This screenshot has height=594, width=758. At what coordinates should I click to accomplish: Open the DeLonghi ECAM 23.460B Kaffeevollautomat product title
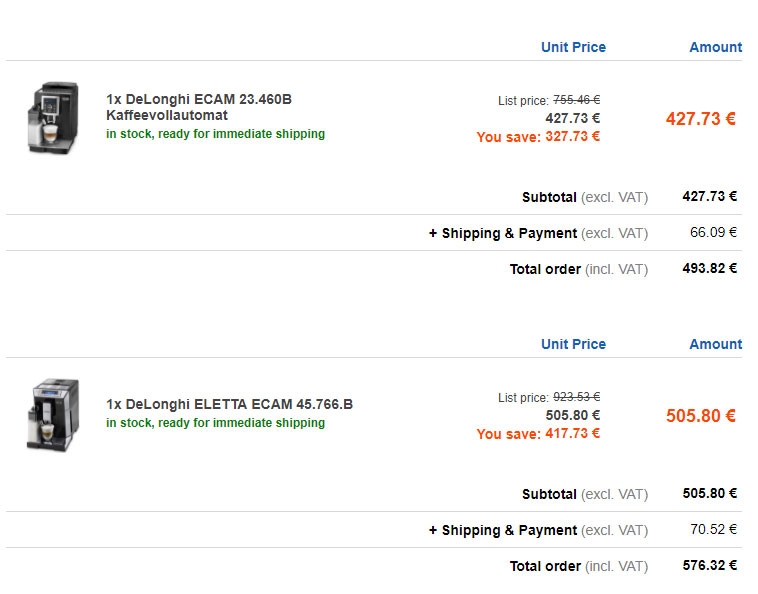[x=199, y=107]
